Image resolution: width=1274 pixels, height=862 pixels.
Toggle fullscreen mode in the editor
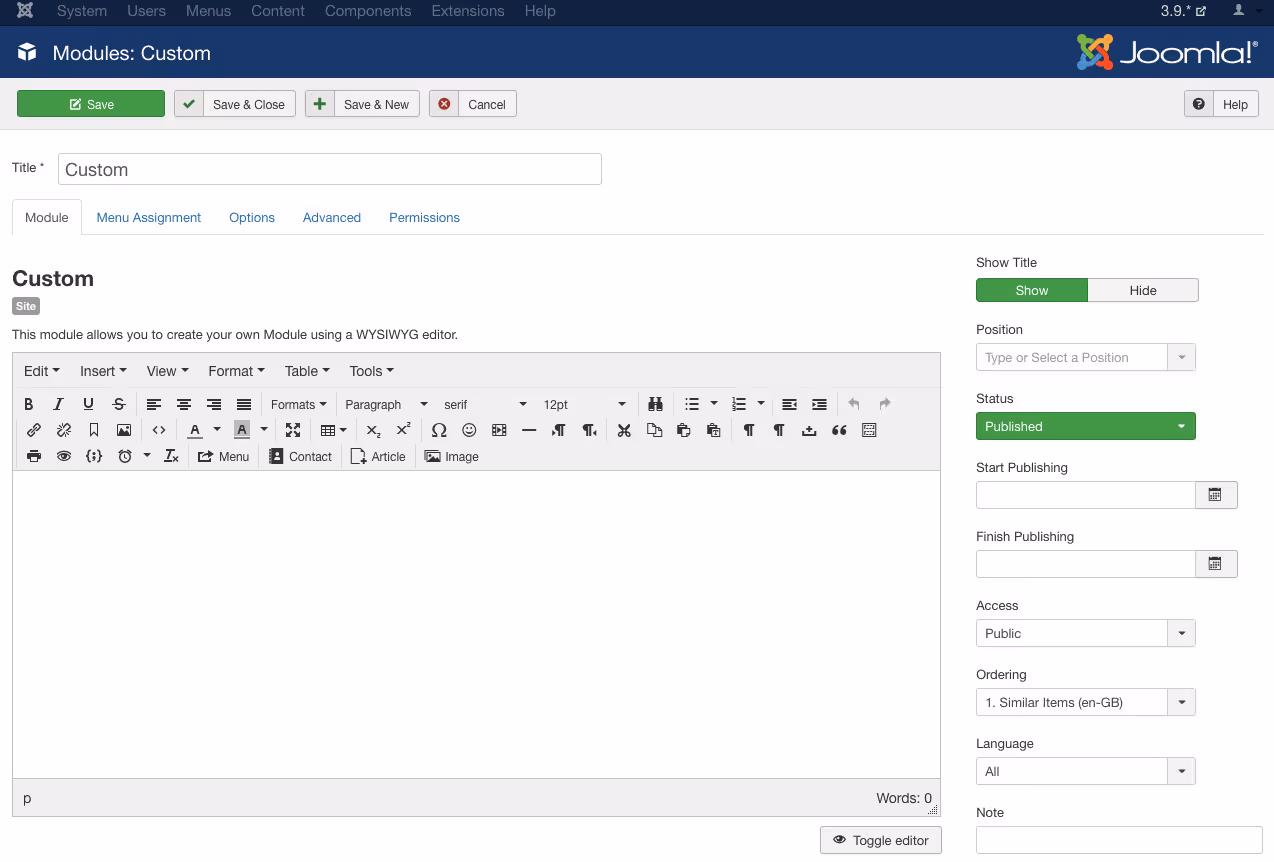[x=293, y=430]
